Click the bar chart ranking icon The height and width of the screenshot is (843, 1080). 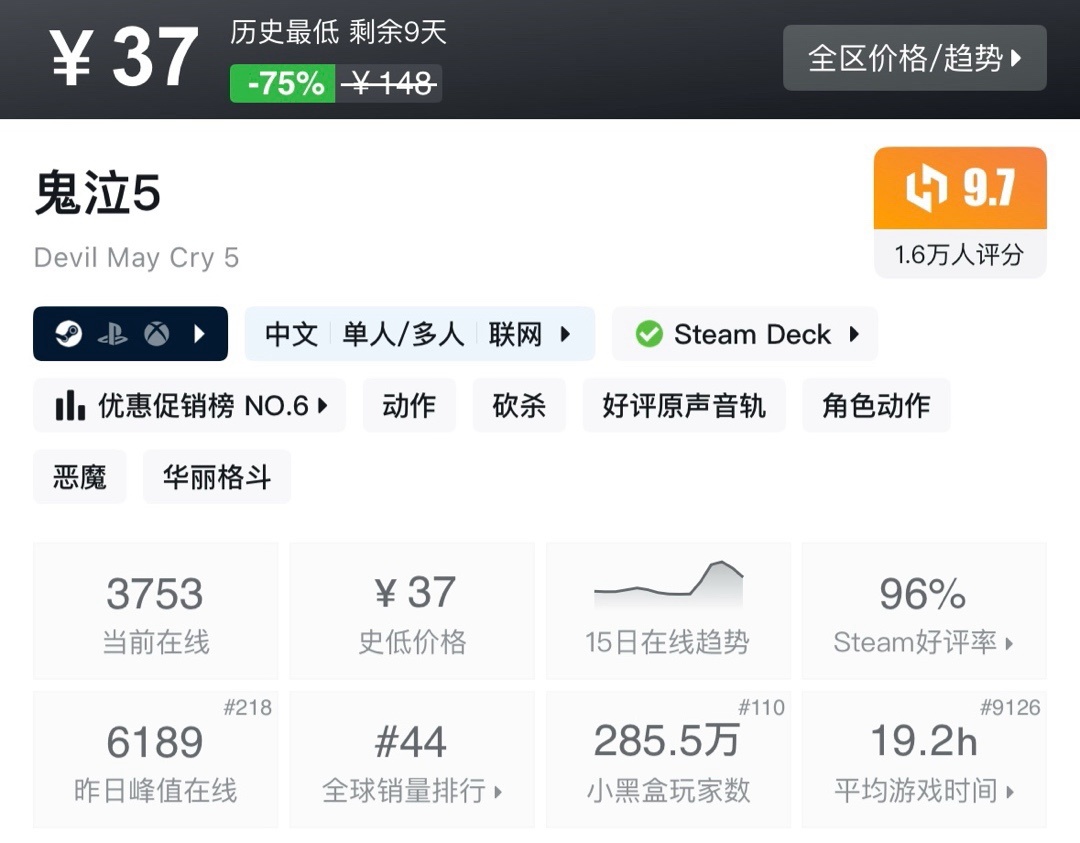point(70,405)
